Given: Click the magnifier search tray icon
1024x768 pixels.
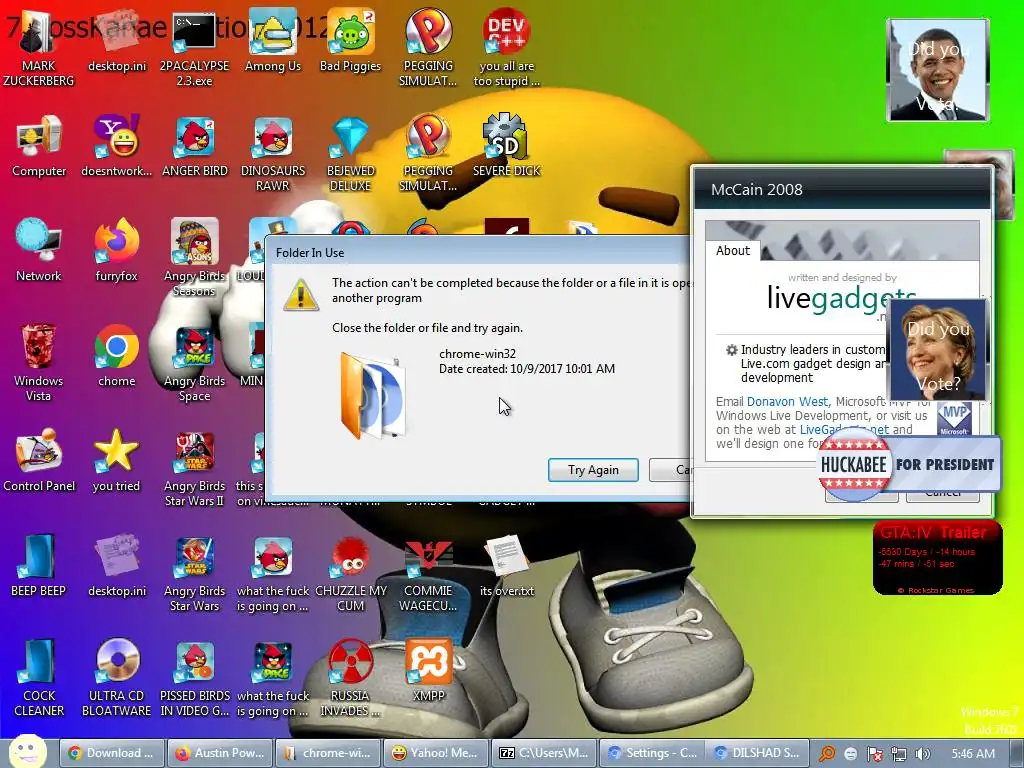Looking at the screenshot, I should (x=827, y=754).
